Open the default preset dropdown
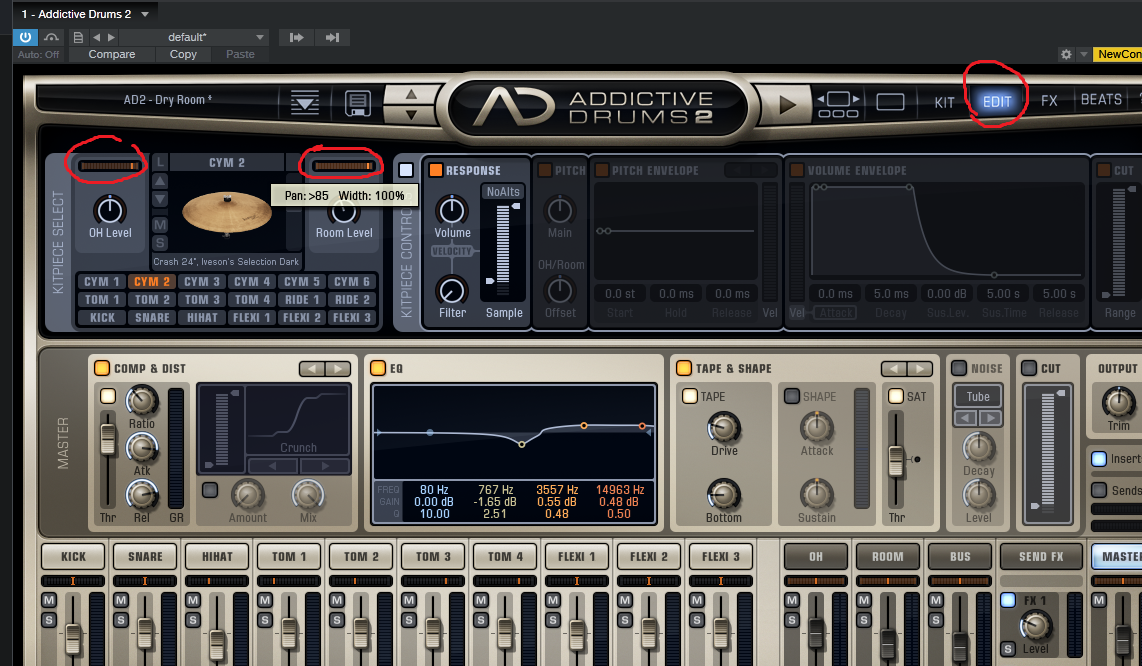This screenshot has height=666, width=1142. pos(195,37)
